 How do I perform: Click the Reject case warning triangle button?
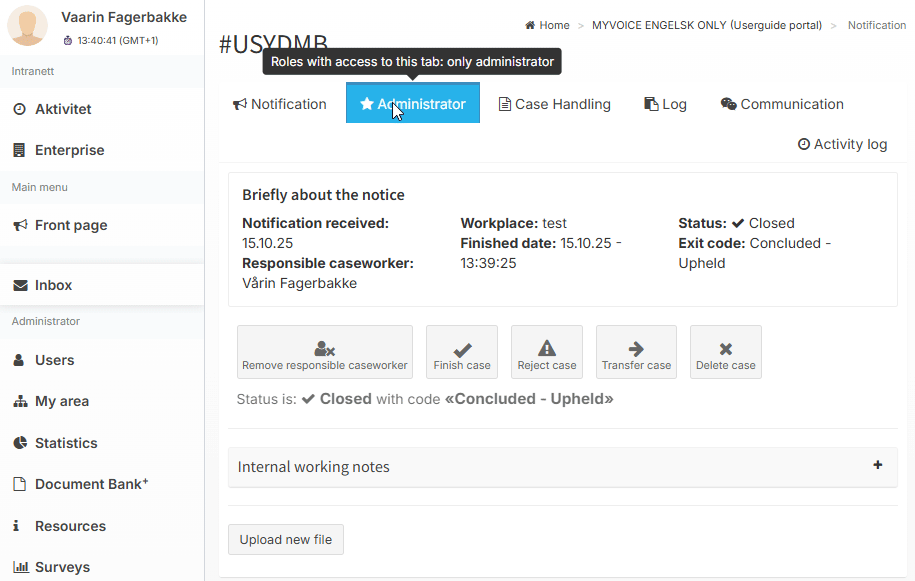click(x=546, y=352)
